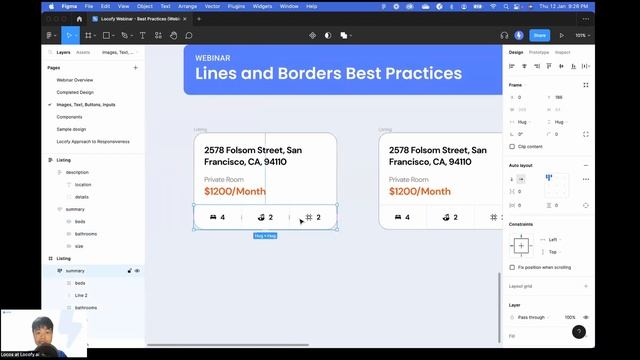Click the help question mark button
The image size is (640, 360).
click(579, 332)
